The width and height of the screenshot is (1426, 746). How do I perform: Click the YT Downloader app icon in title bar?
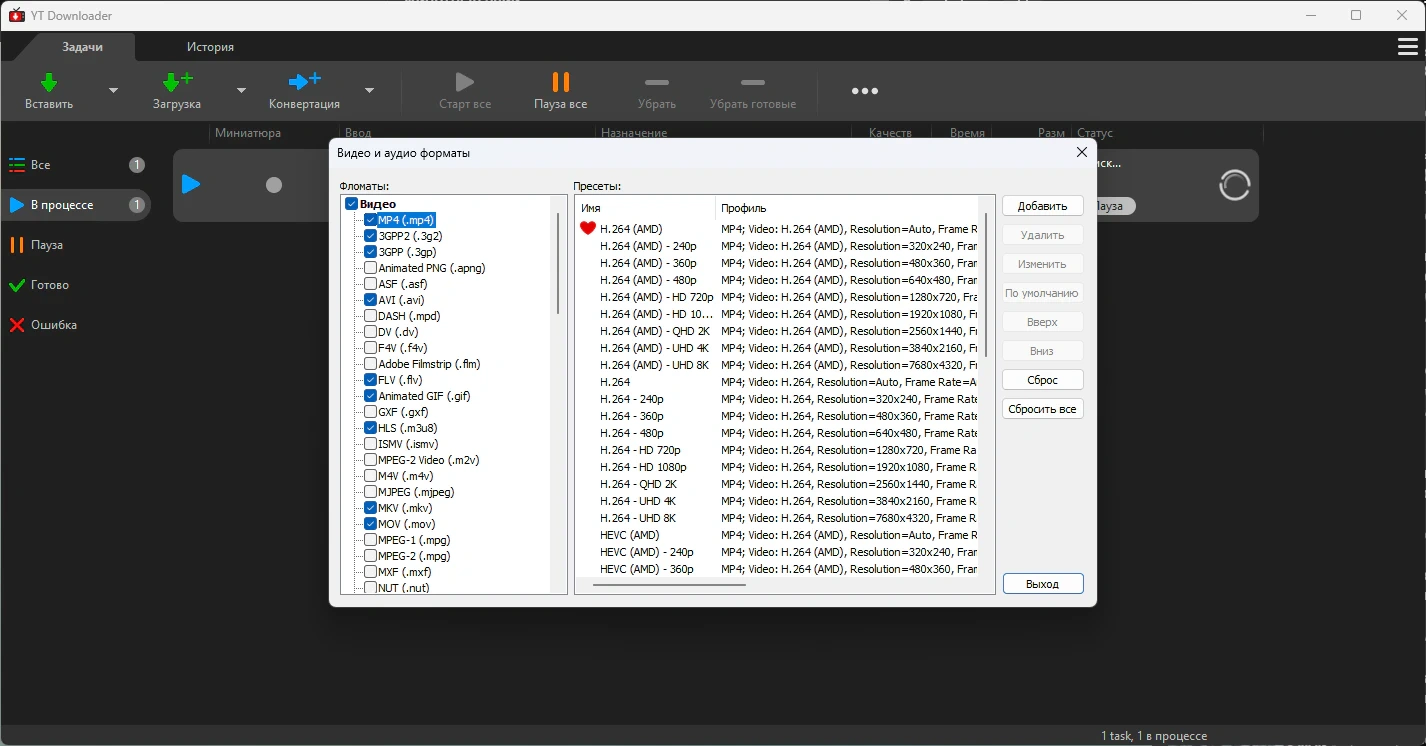coord(16,15)
